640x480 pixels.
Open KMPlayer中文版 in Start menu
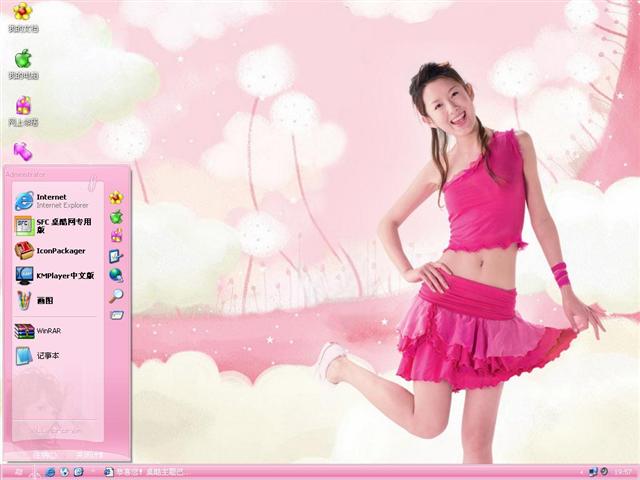53,276
